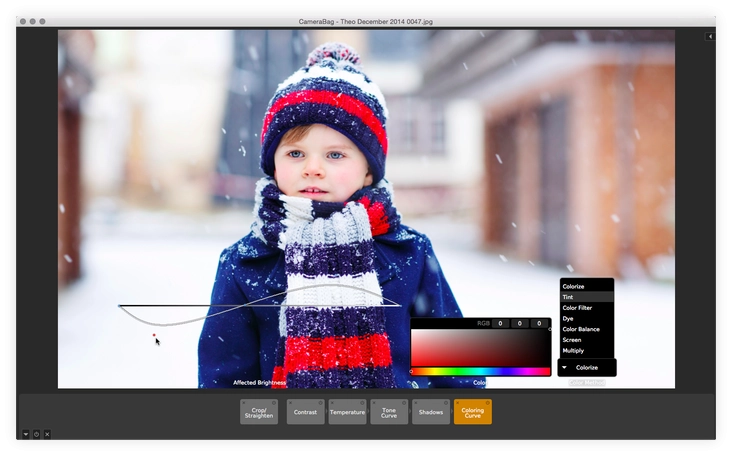Image resolution: width=732 pixels, height=456 pixels.
Task: Select the Tone Curve tile
Action: (x=389, y=412)
